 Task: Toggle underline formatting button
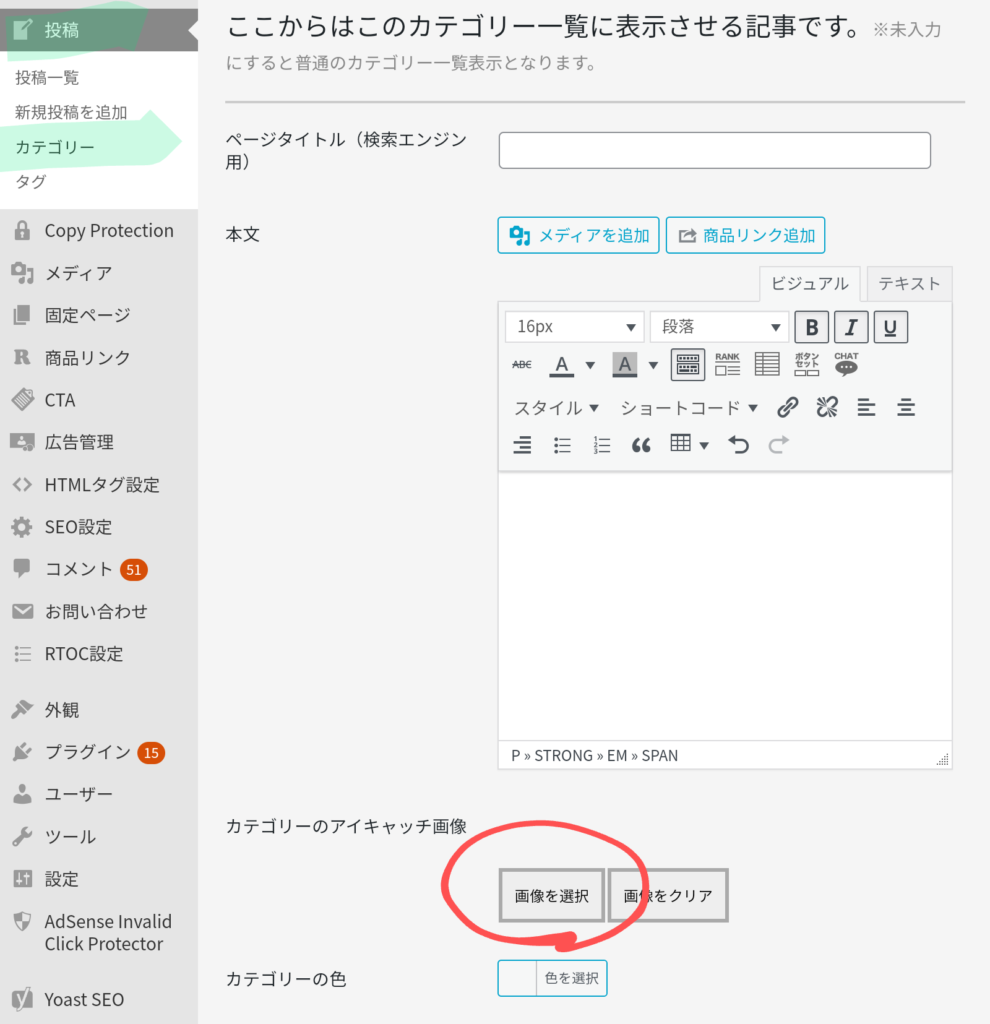(890, 327)
